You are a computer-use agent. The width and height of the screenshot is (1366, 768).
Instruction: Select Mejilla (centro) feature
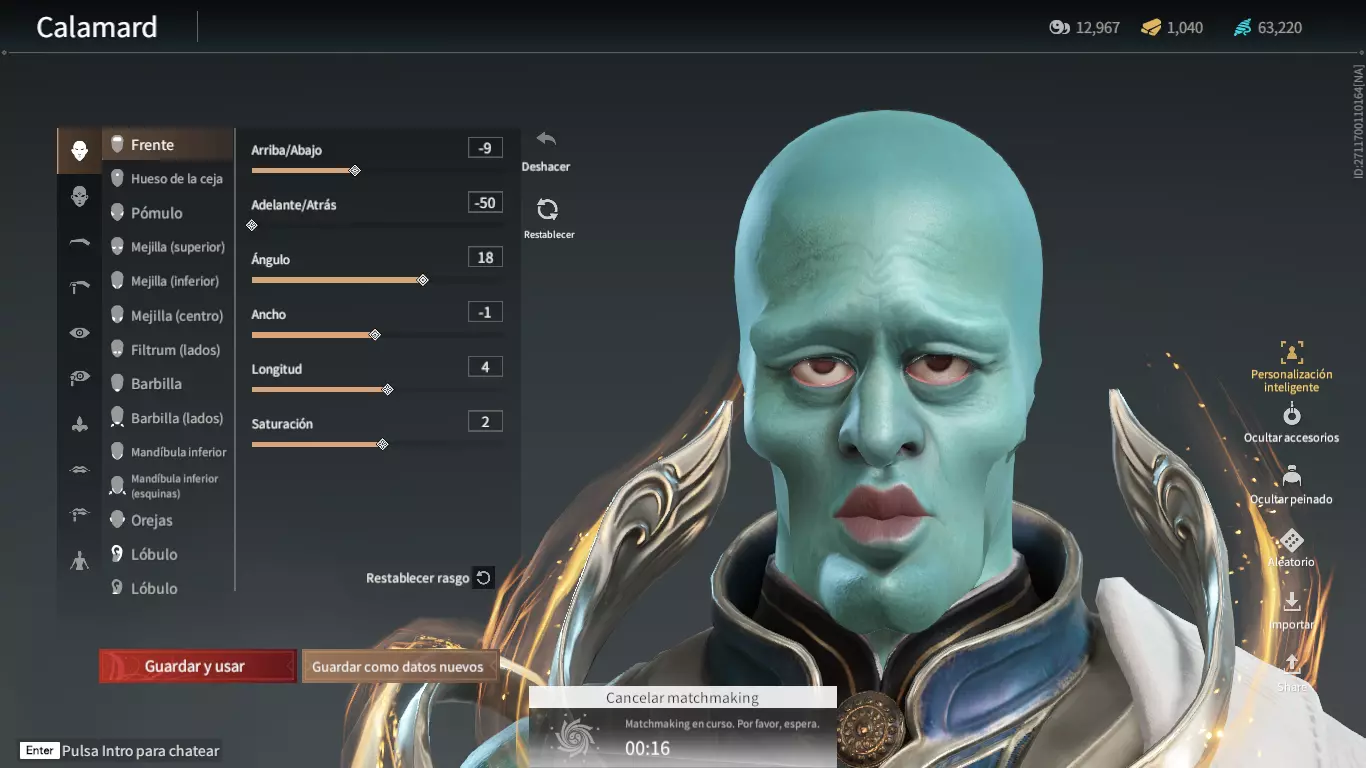point(168,316)
